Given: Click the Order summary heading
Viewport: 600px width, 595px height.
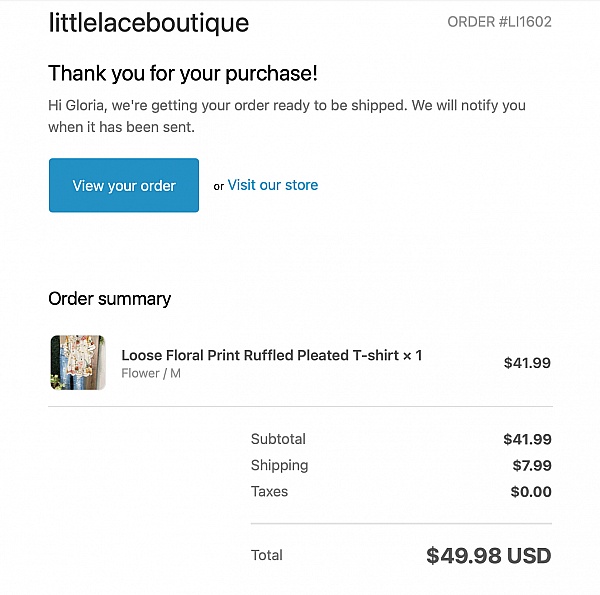Looking at the screenshot, I should (x=109, y=298).
